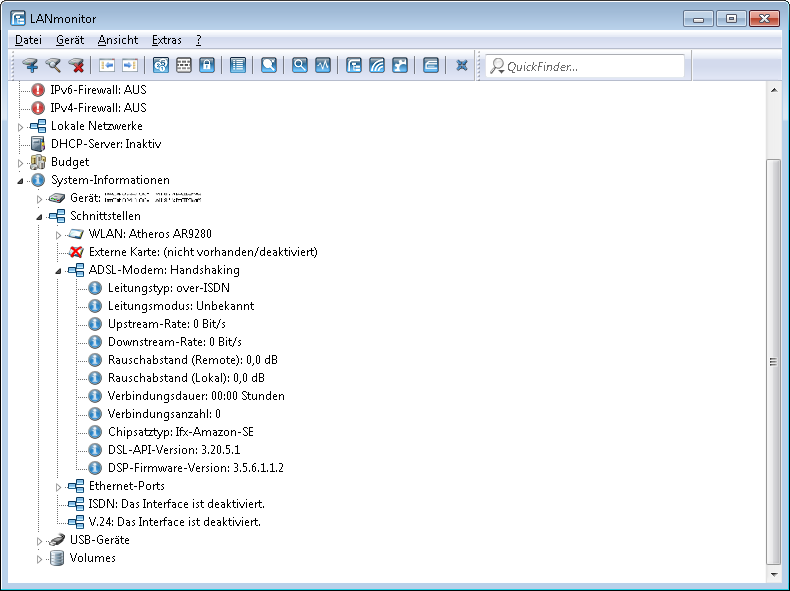Screen dimensions: 790x591
Task: Collapse the ADSL-Modem tree node
Action: pyautogui.click(x=58, y=270)
